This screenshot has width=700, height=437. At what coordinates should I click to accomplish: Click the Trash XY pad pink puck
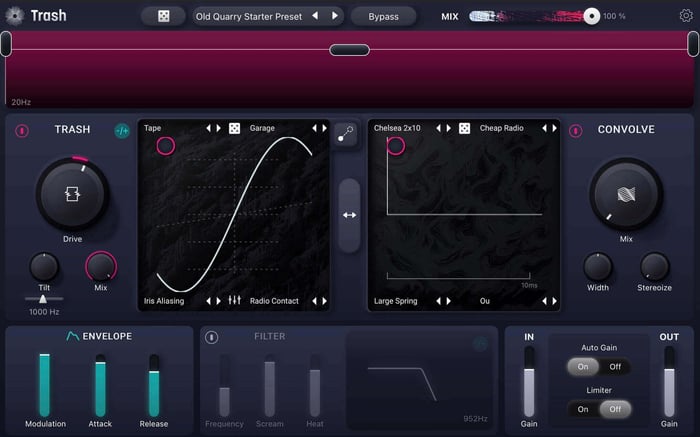[x=166, y=146]
